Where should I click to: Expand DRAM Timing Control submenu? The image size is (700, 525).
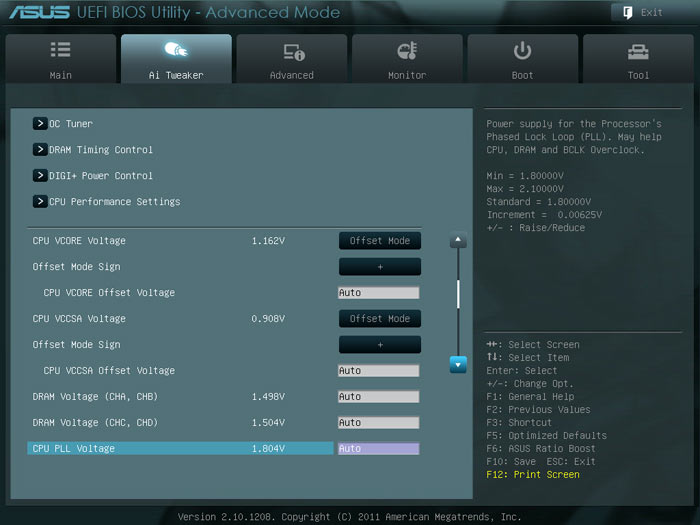40,150
